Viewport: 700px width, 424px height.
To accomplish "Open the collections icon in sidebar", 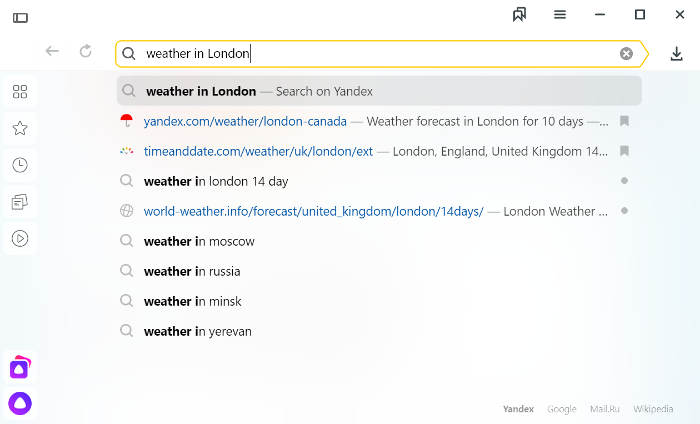I will (20, 202).
